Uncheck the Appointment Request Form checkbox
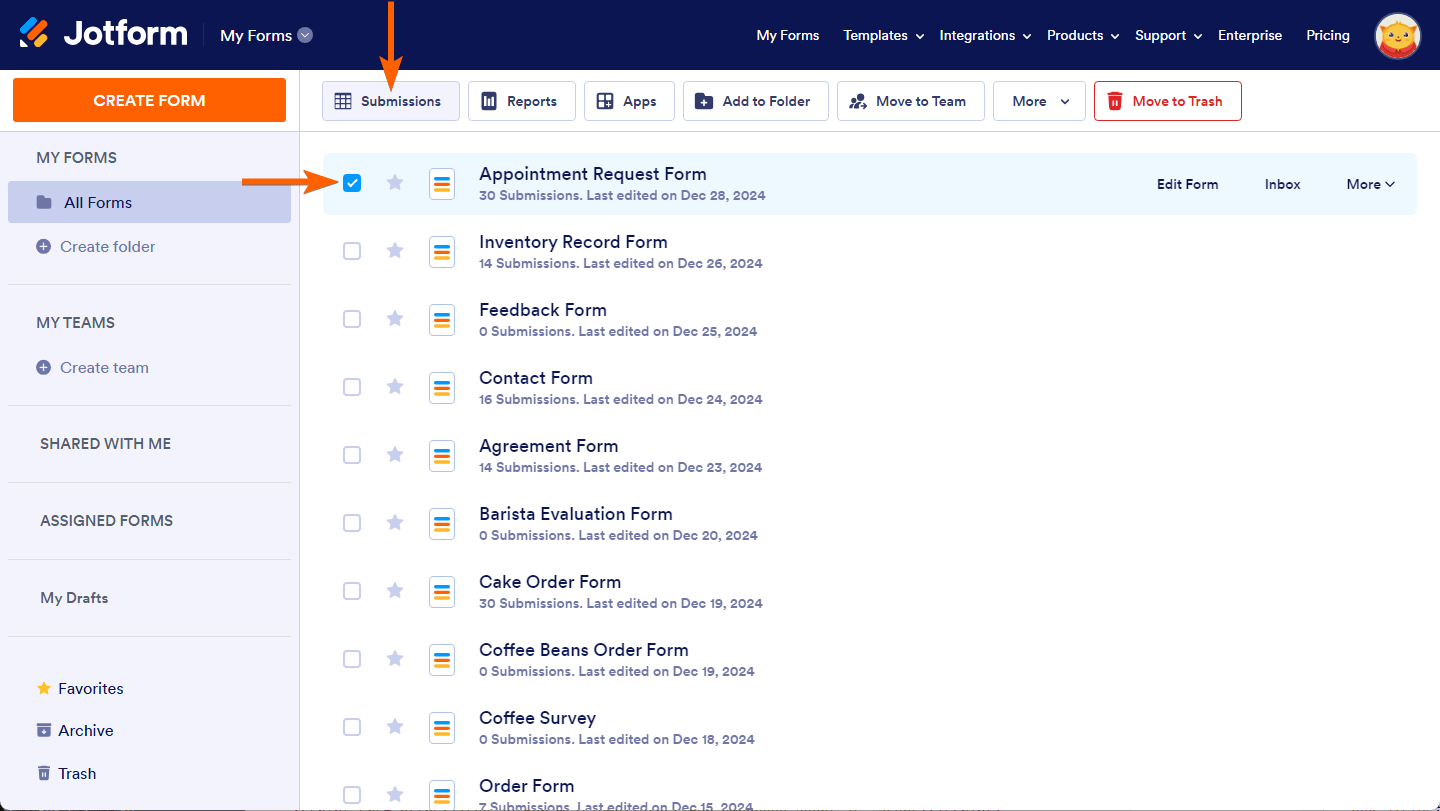Viewport: 1440px width, 811px height. tap(352, 183)
